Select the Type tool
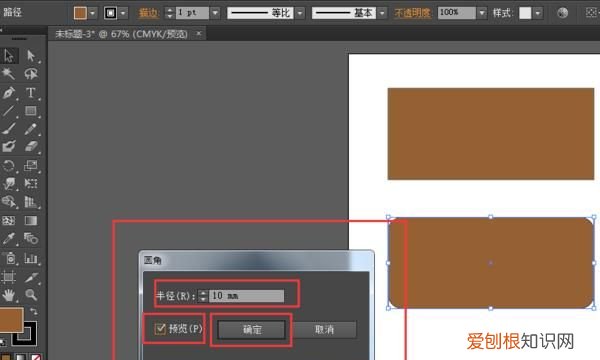600x360 pixels. click(x=31, y=93)
